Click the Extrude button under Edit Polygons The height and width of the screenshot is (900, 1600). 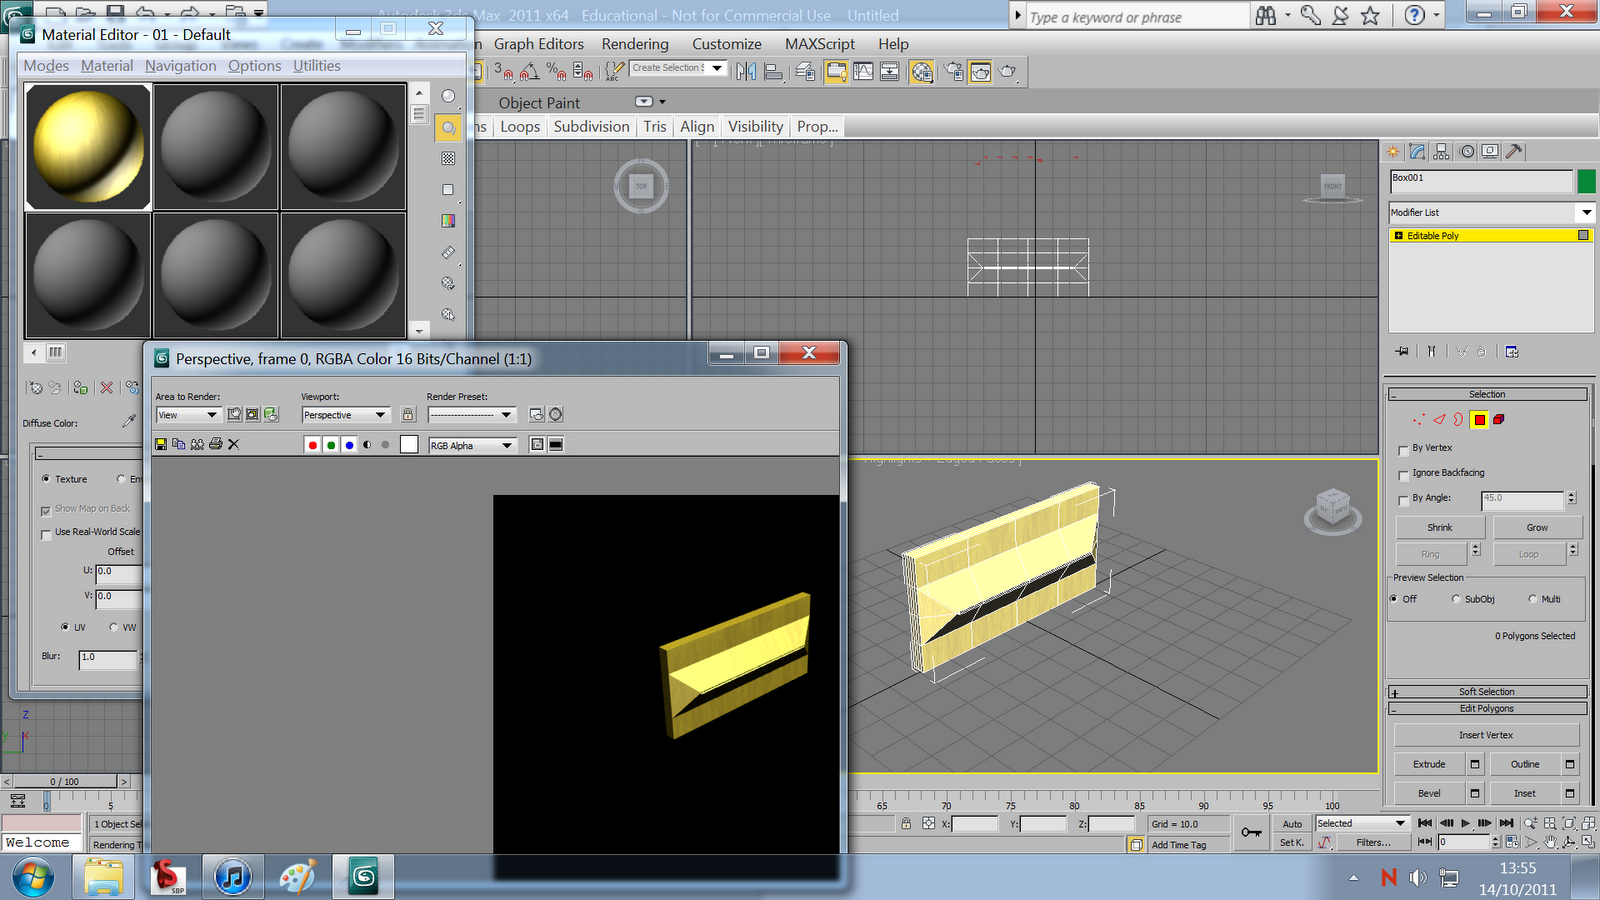(x=1430, y=763)
